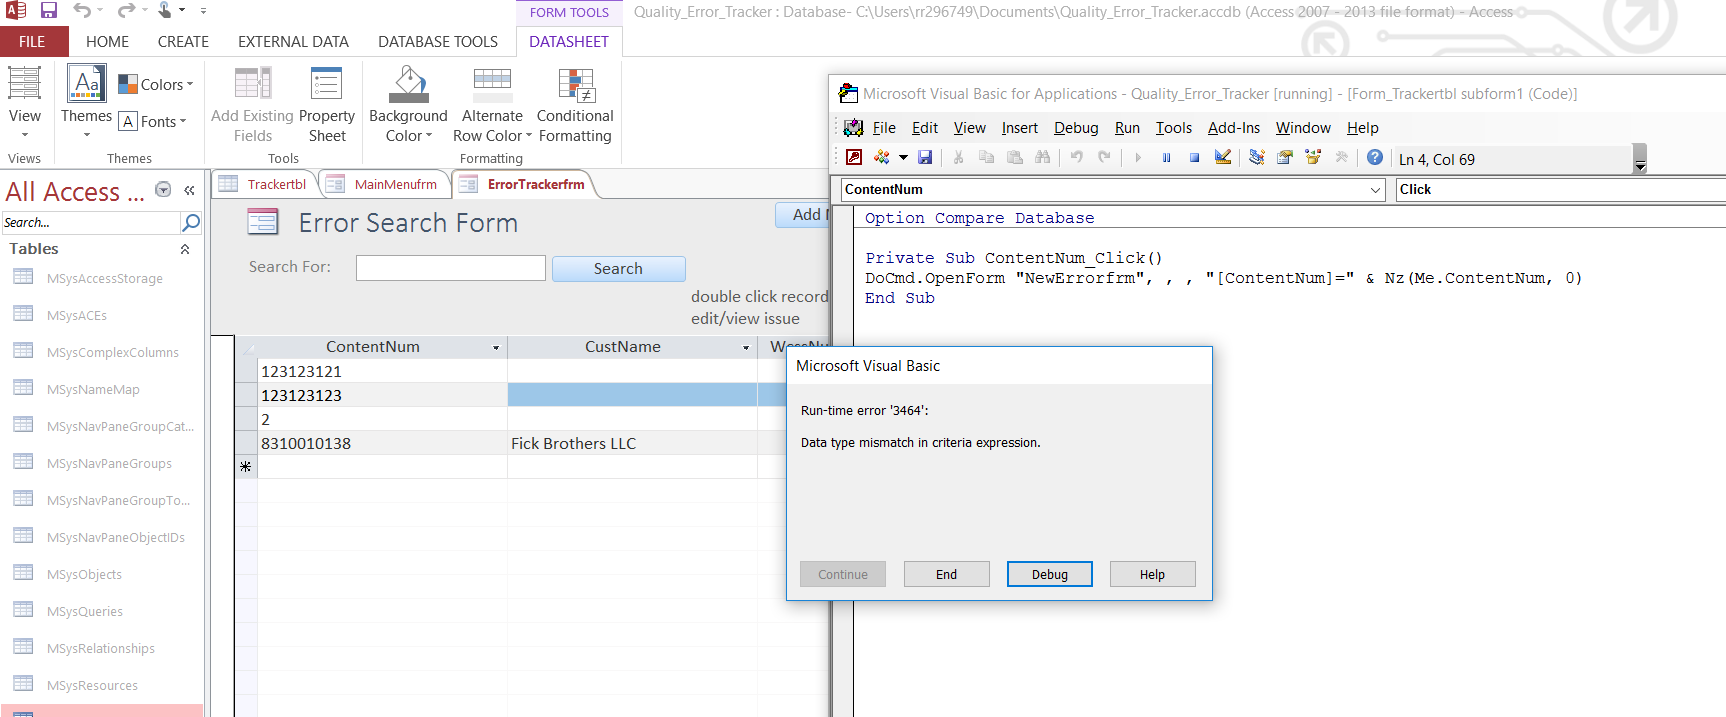Select the Fick Brothers LLC cell
This screenshot has width=1726, height=717.
pos(632,443)
